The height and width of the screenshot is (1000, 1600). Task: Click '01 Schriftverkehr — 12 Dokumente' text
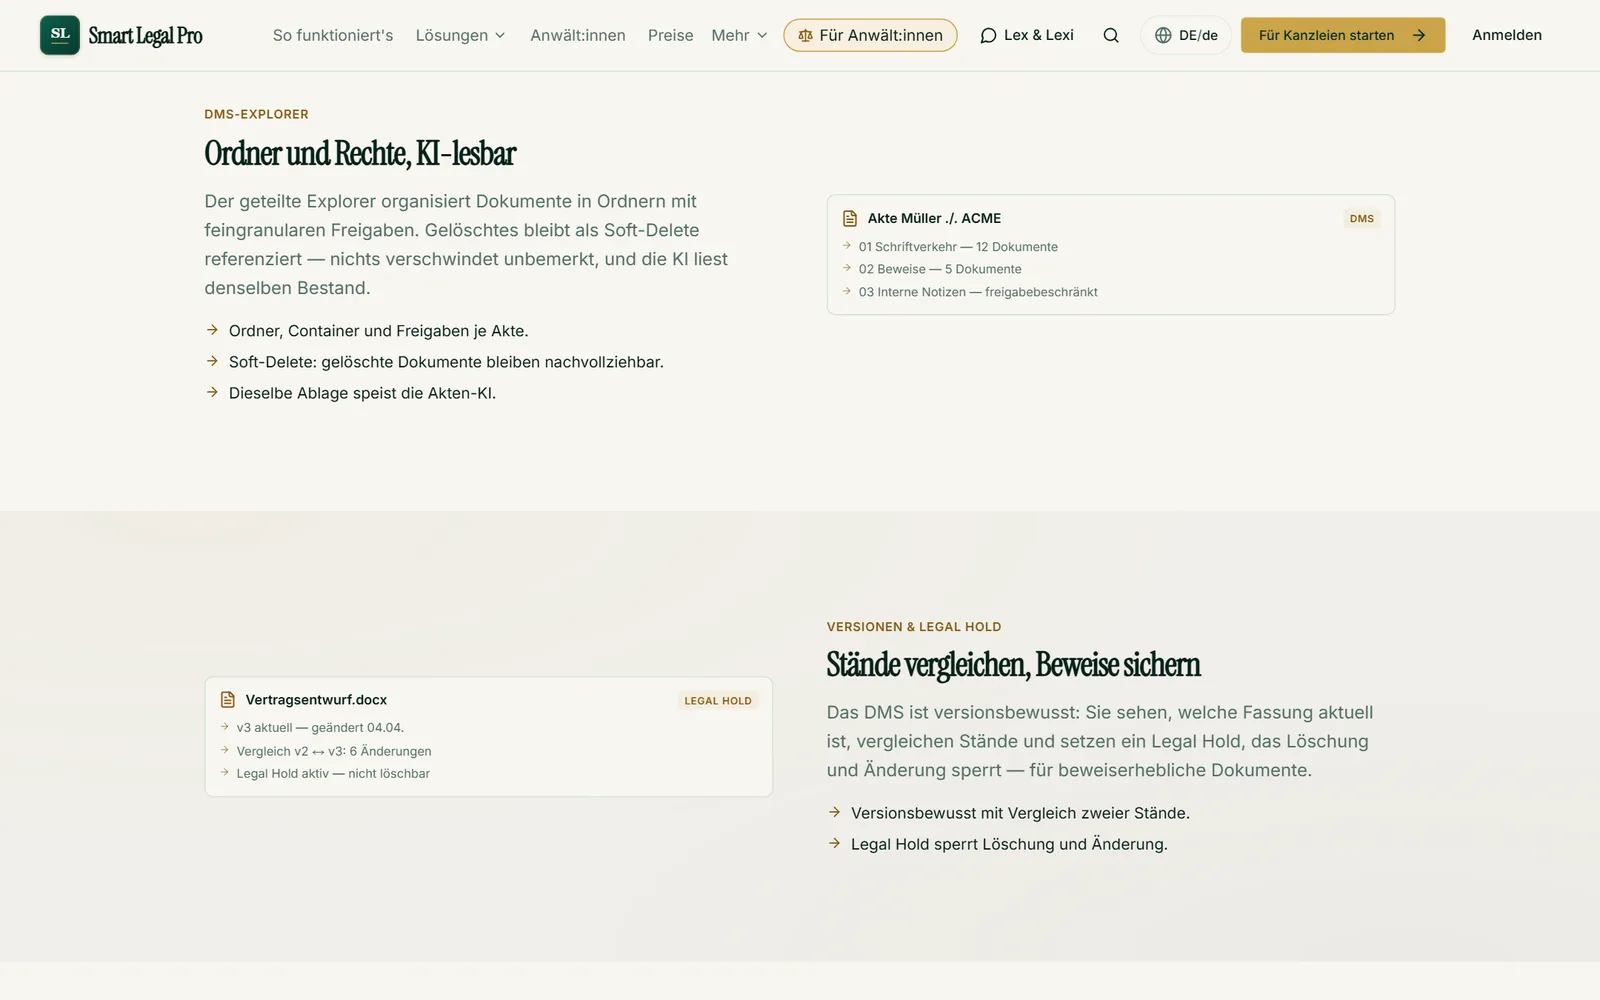pos(958,246)
